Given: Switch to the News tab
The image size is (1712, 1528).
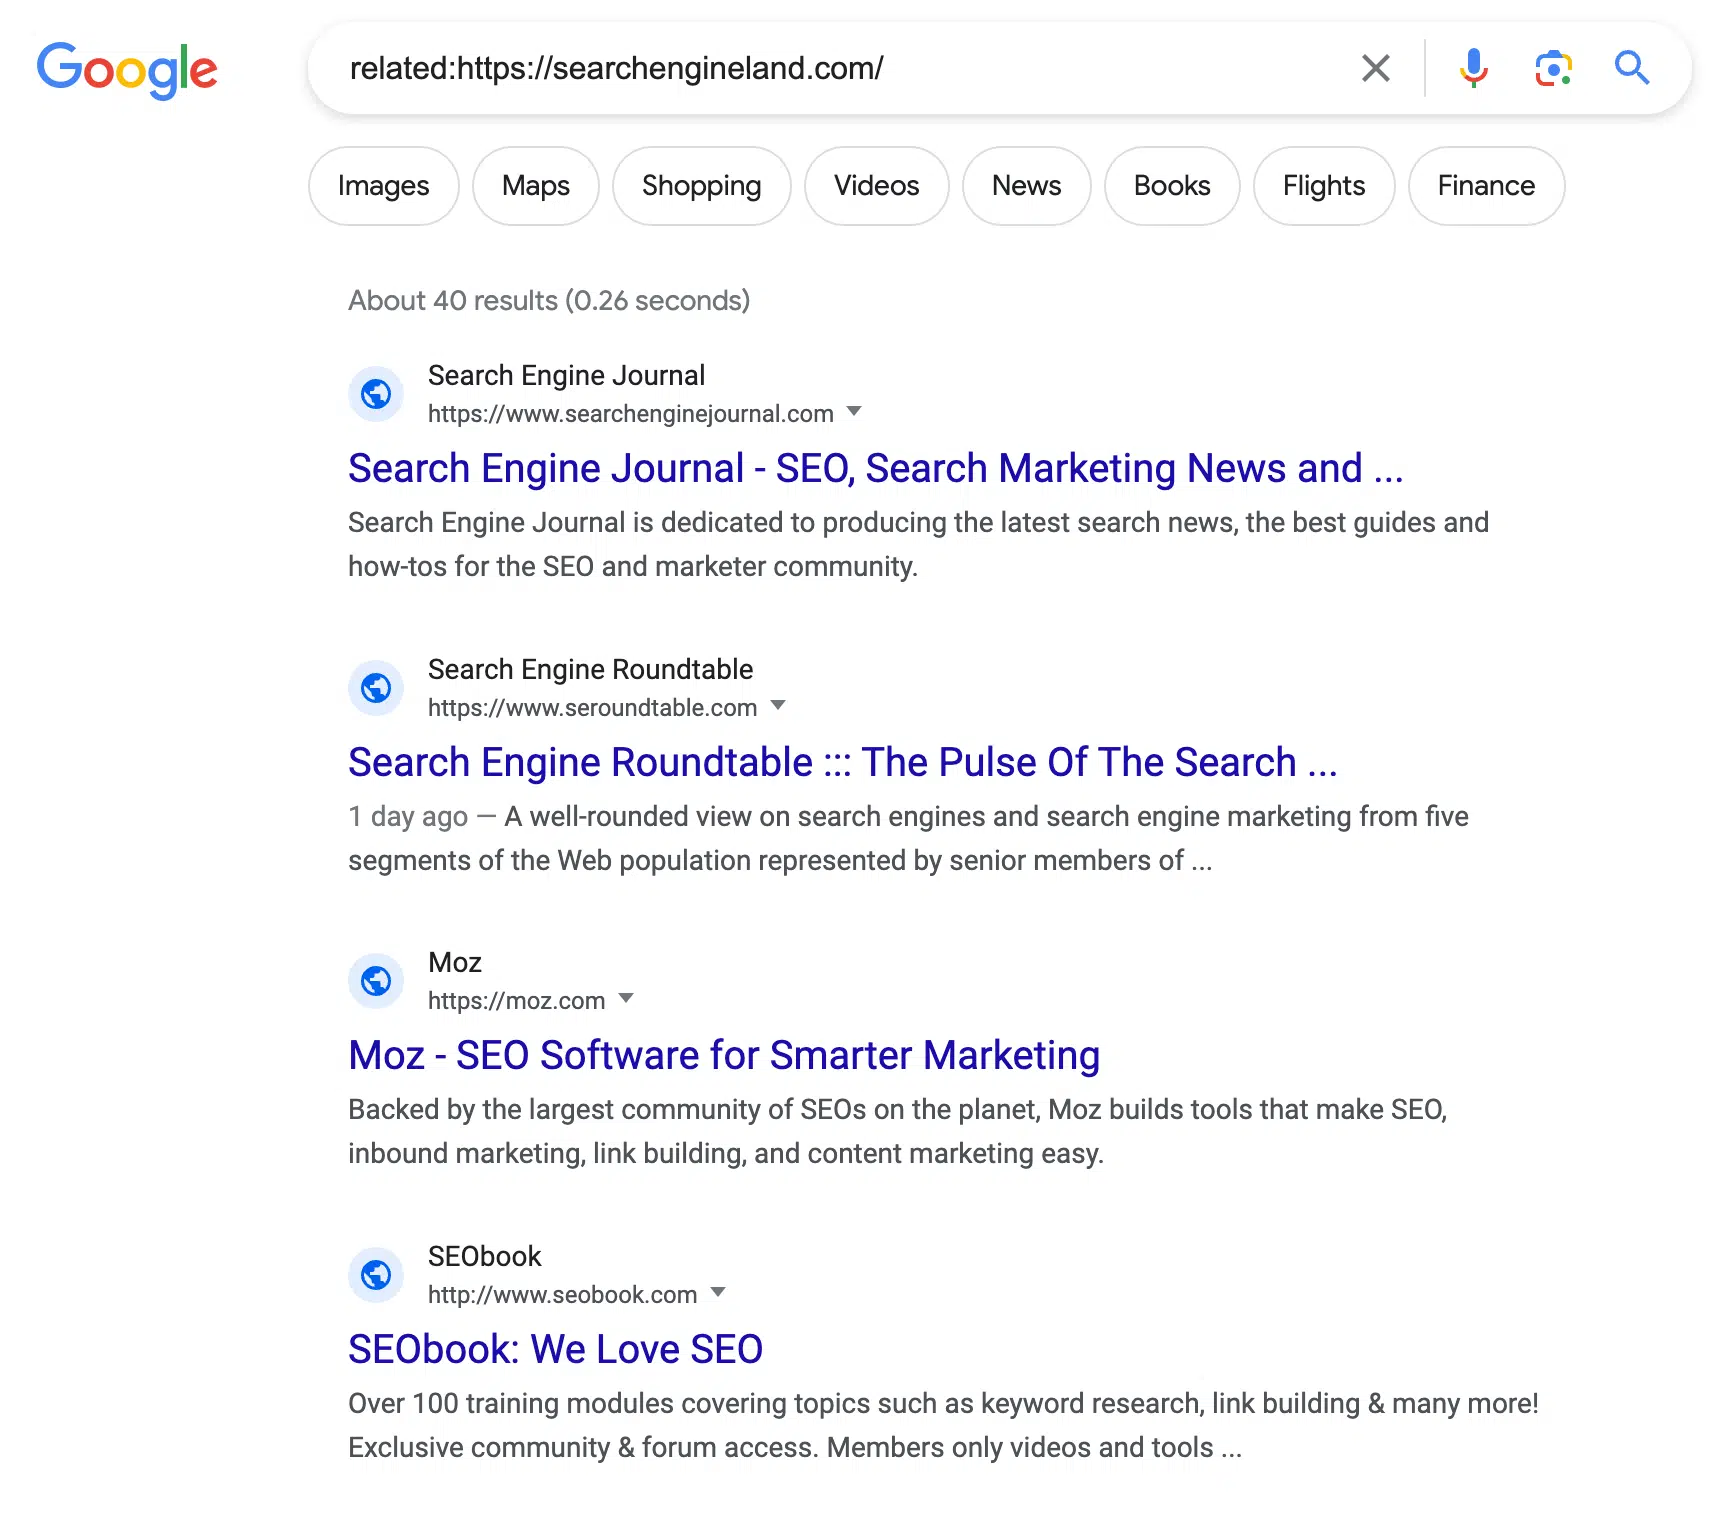Looking at the screenshot, I should point(1027,186).
